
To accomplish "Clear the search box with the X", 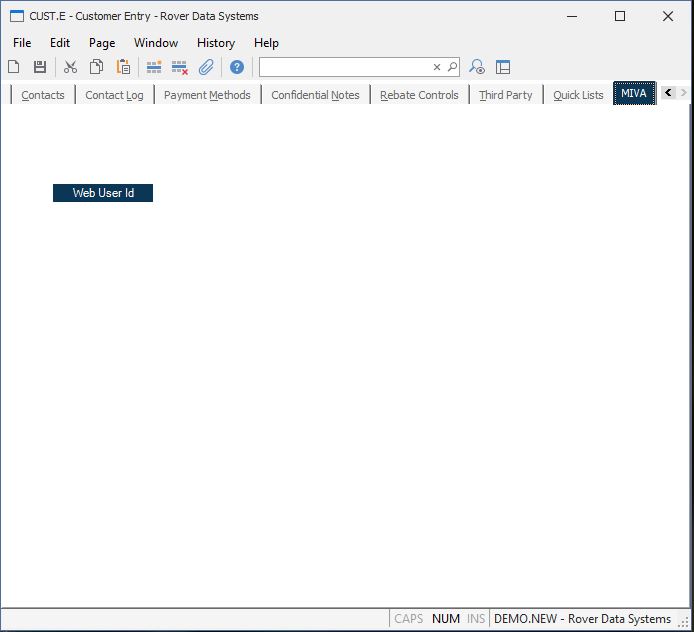I will pyautogui.click(x=437, y=67).
